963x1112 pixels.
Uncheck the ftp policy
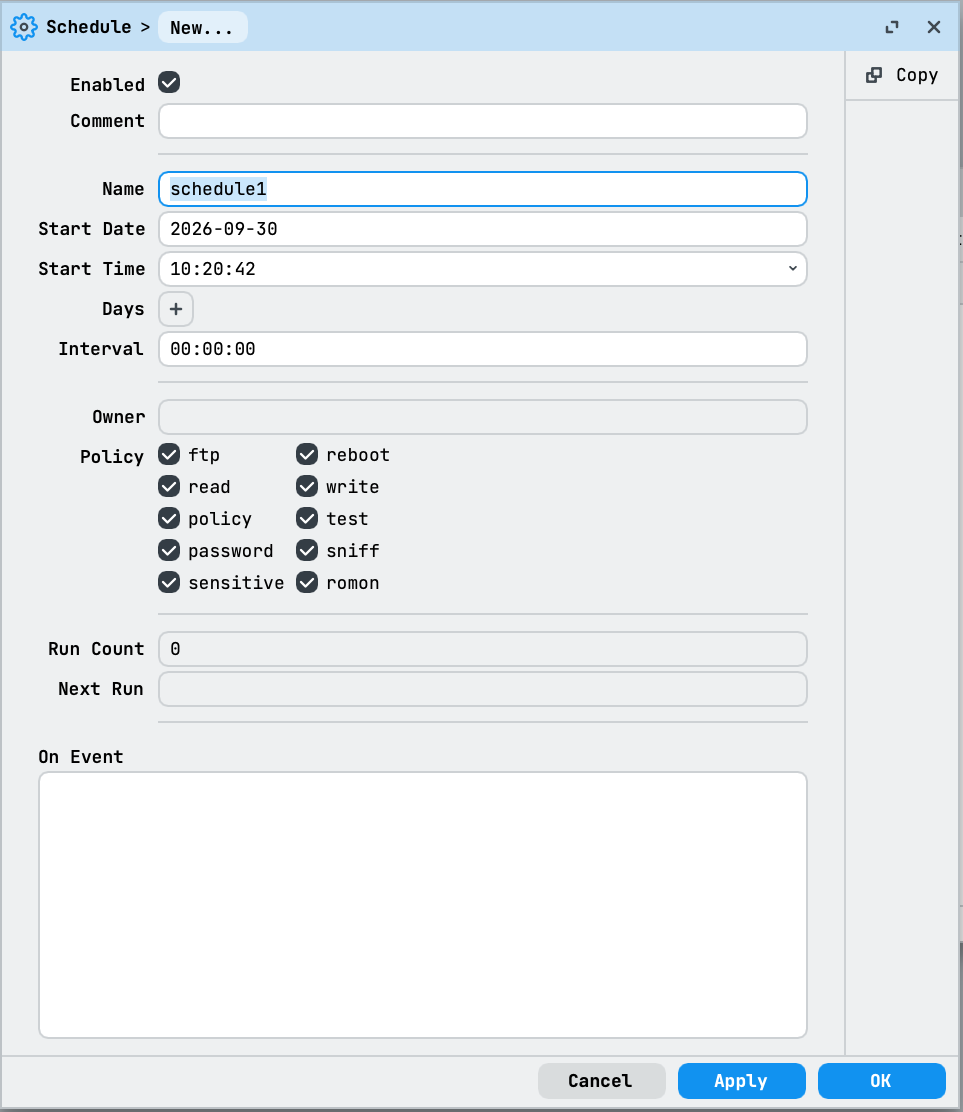169,454
